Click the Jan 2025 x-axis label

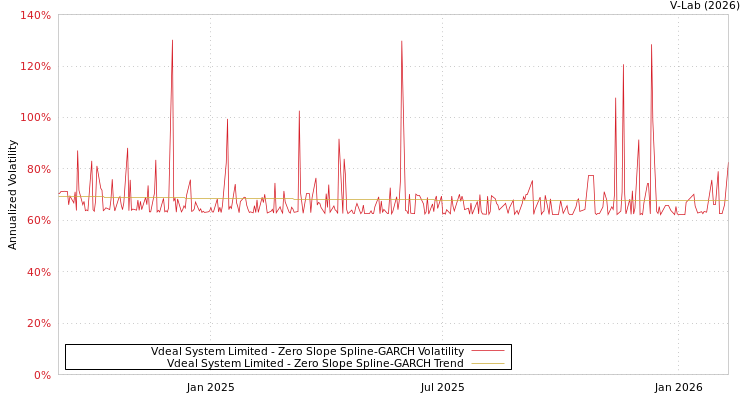point(210,388)
